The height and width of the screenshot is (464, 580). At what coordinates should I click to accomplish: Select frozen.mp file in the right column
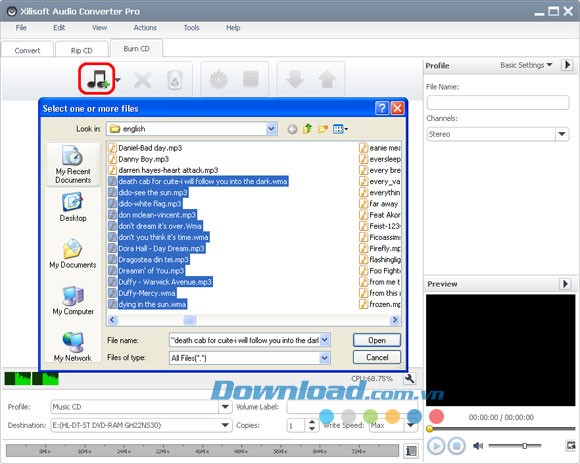click(x=380, y=304)
